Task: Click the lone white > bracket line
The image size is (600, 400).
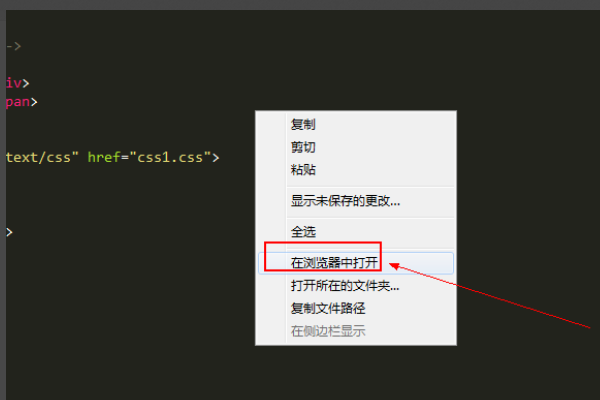Action: [9, 232]
